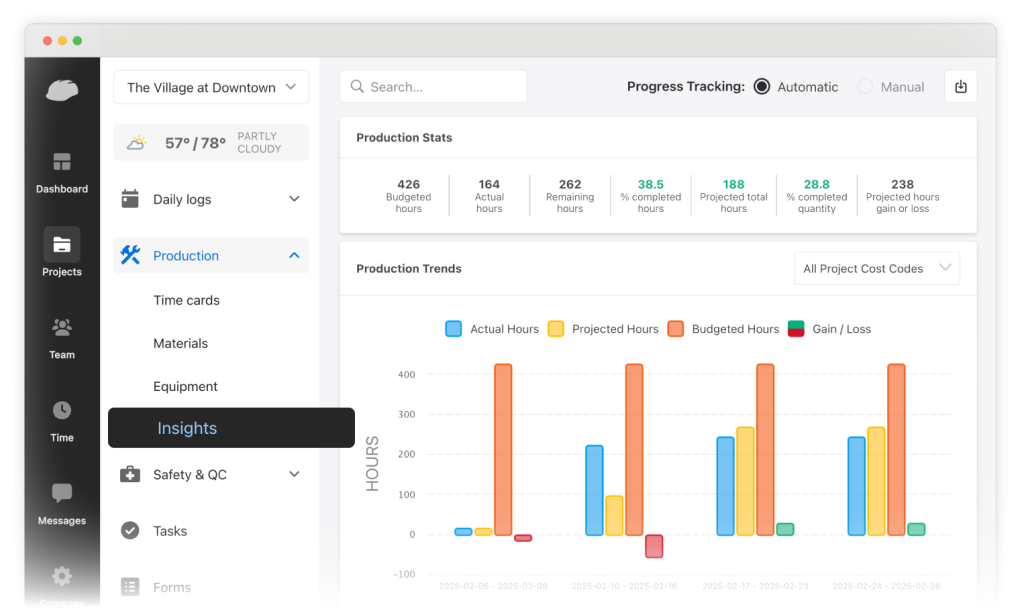Select Insights menu item
The height and width of the screenshot is (611, 1024).
pyautogui.click(x=187, y=428)
